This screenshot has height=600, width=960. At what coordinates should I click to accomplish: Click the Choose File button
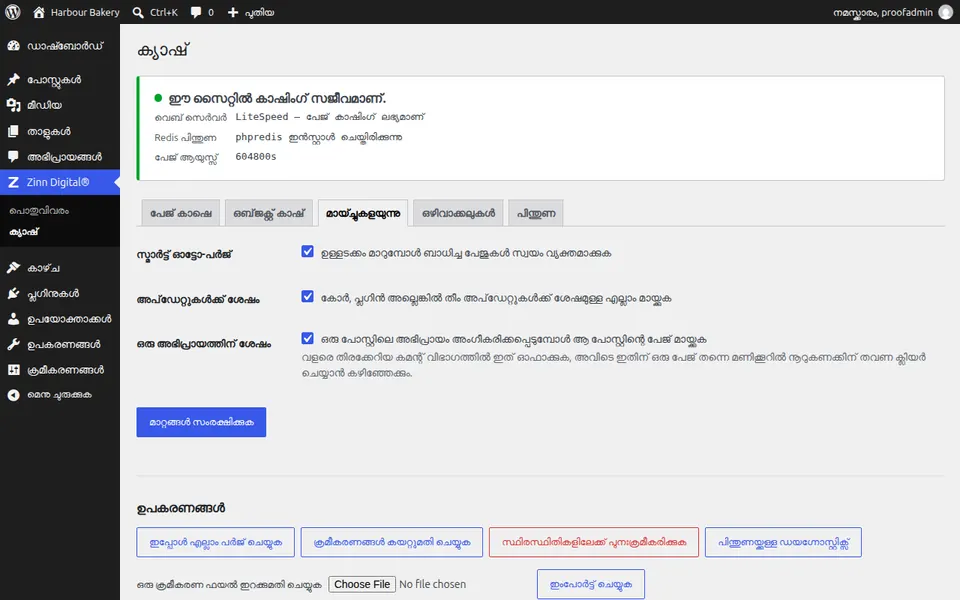362,584
